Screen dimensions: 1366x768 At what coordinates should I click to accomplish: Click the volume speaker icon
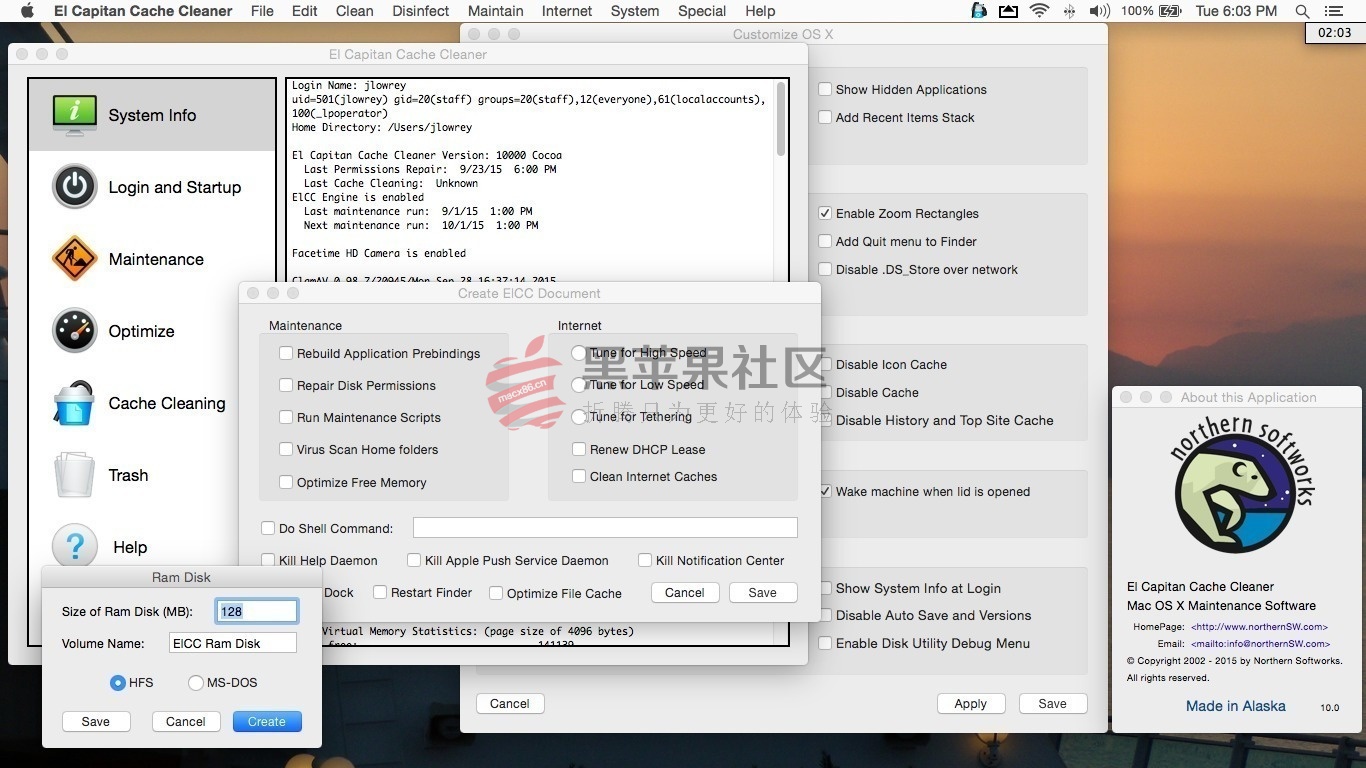[x=1099, y=11]
